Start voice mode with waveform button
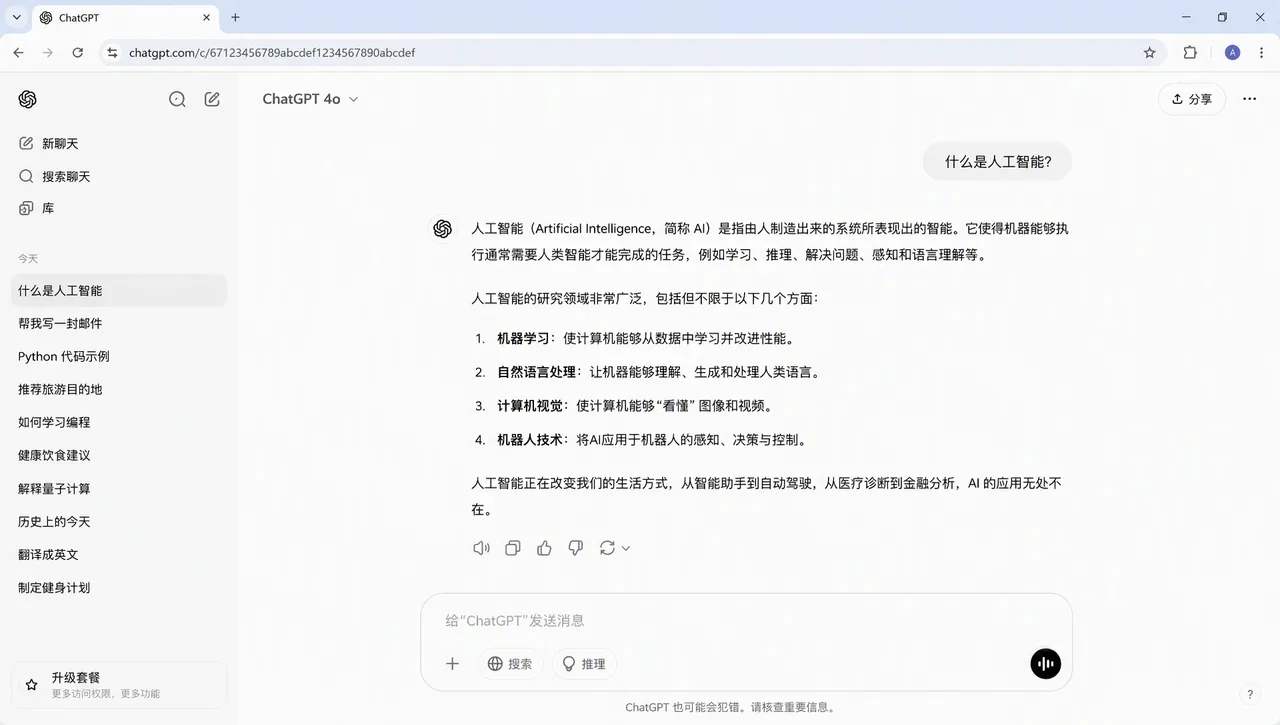This screenshot has height=725, width=1280. [1045, 664]
